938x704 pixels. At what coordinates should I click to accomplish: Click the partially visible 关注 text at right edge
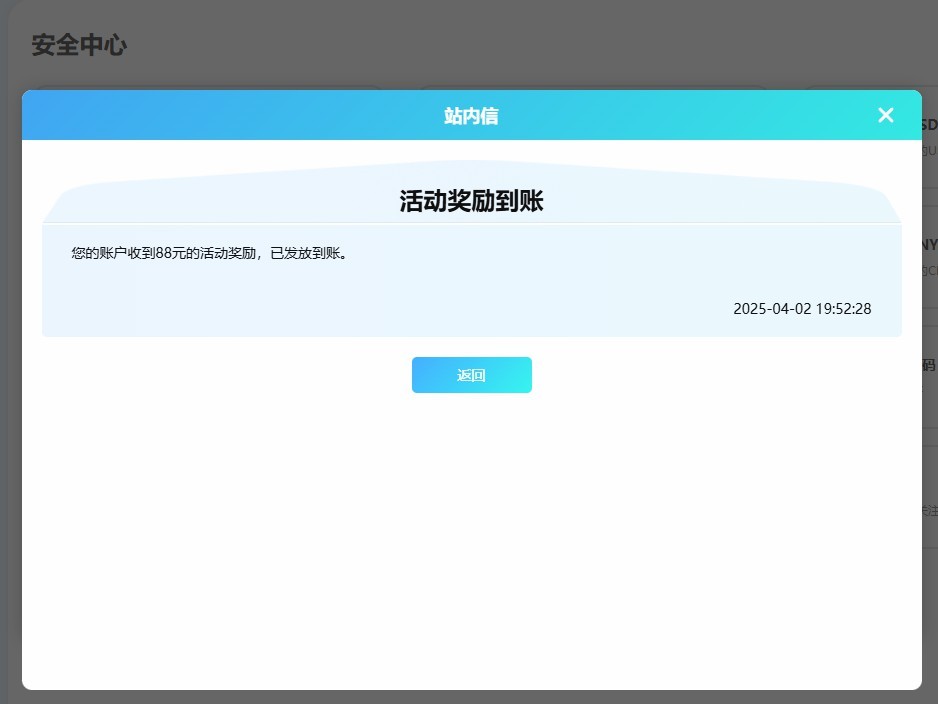(930, 510)
